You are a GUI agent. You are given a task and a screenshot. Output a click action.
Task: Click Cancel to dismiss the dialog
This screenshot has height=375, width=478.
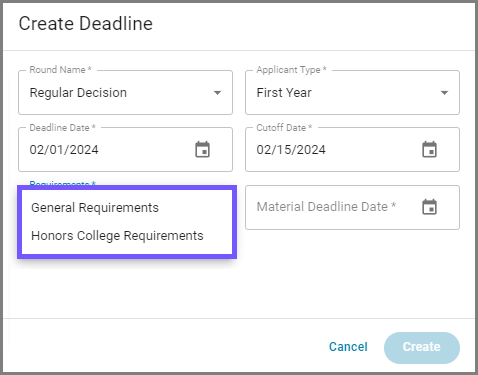(x=348, y=347)
